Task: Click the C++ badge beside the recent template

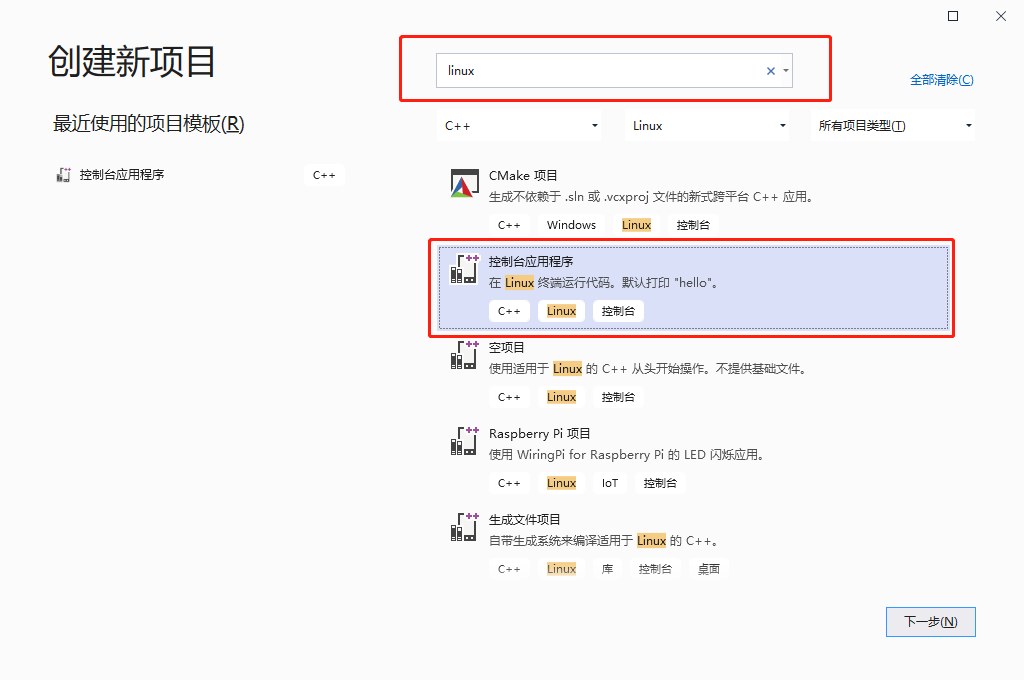Action: [324, 174]
